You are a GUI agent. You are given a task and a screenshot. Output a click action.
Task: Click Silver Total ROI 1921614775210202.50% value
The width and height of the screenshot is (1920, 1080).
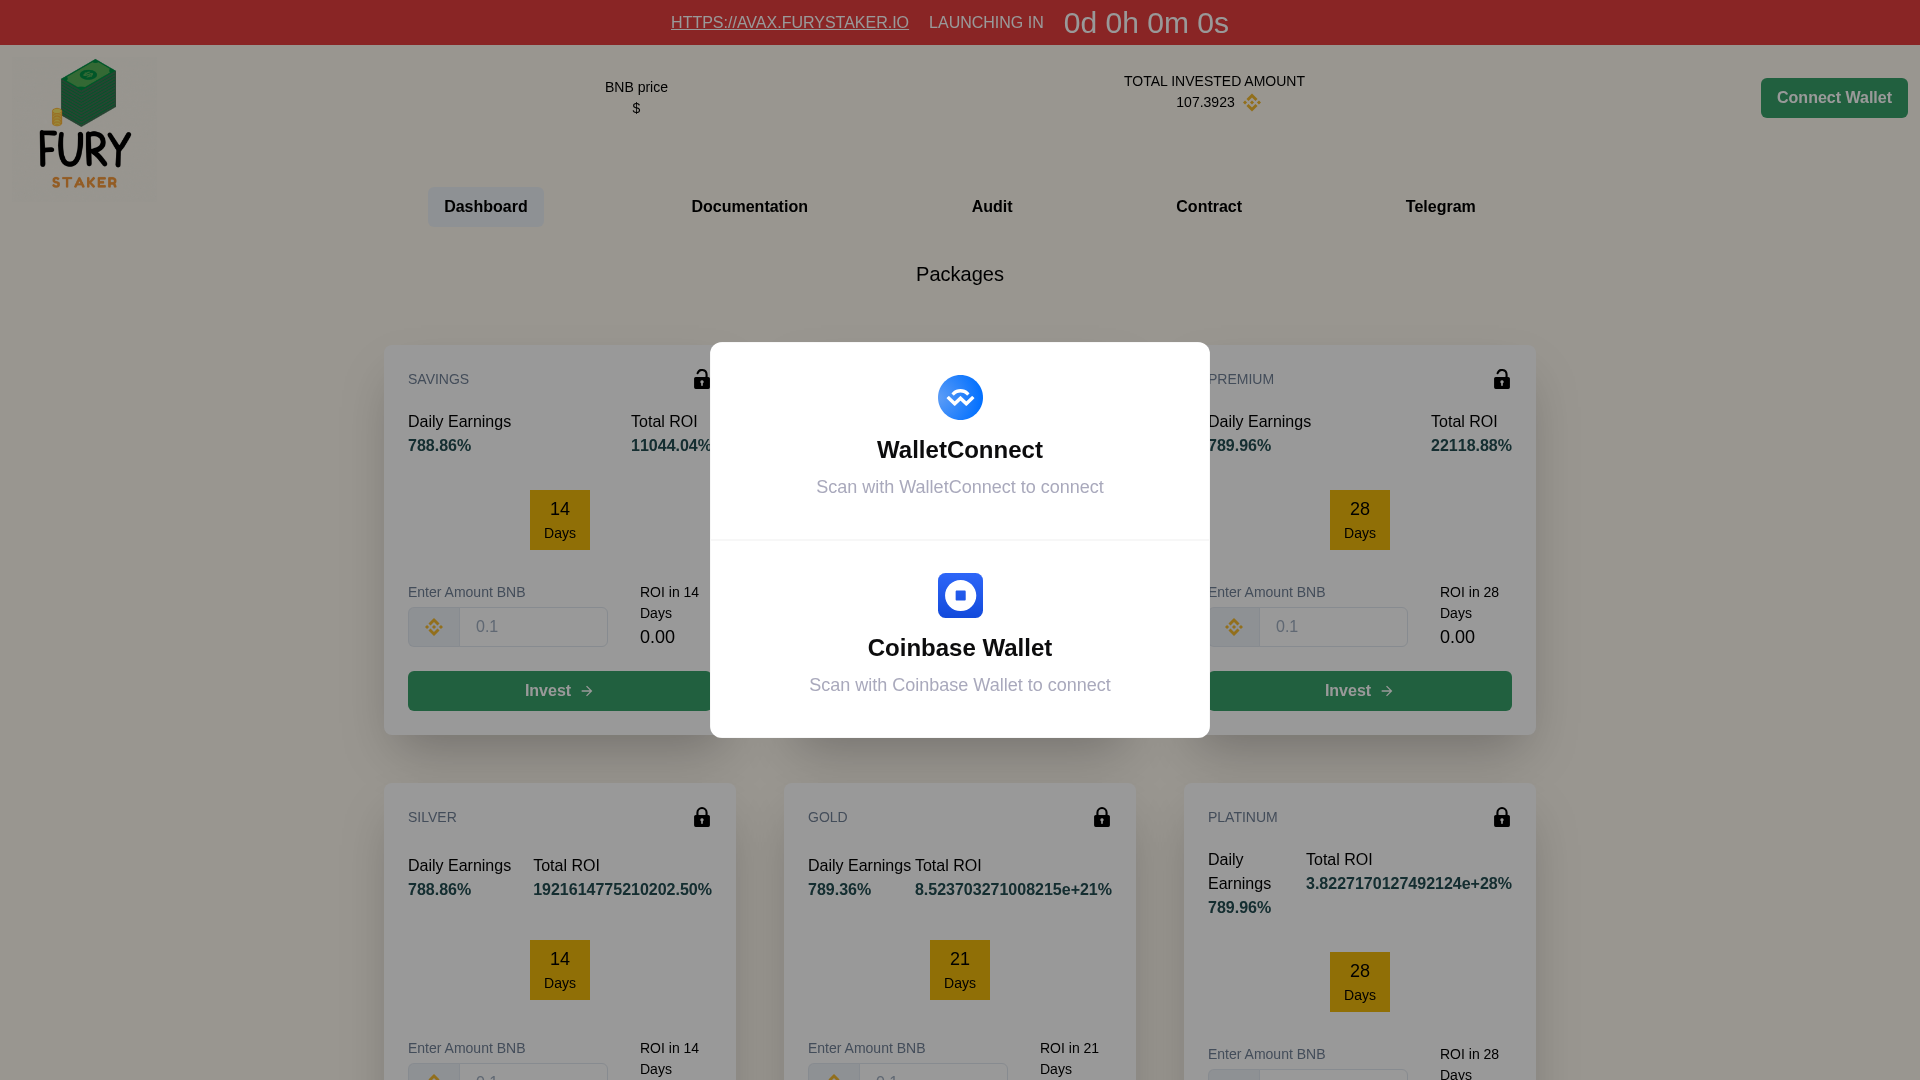point(622,890)
